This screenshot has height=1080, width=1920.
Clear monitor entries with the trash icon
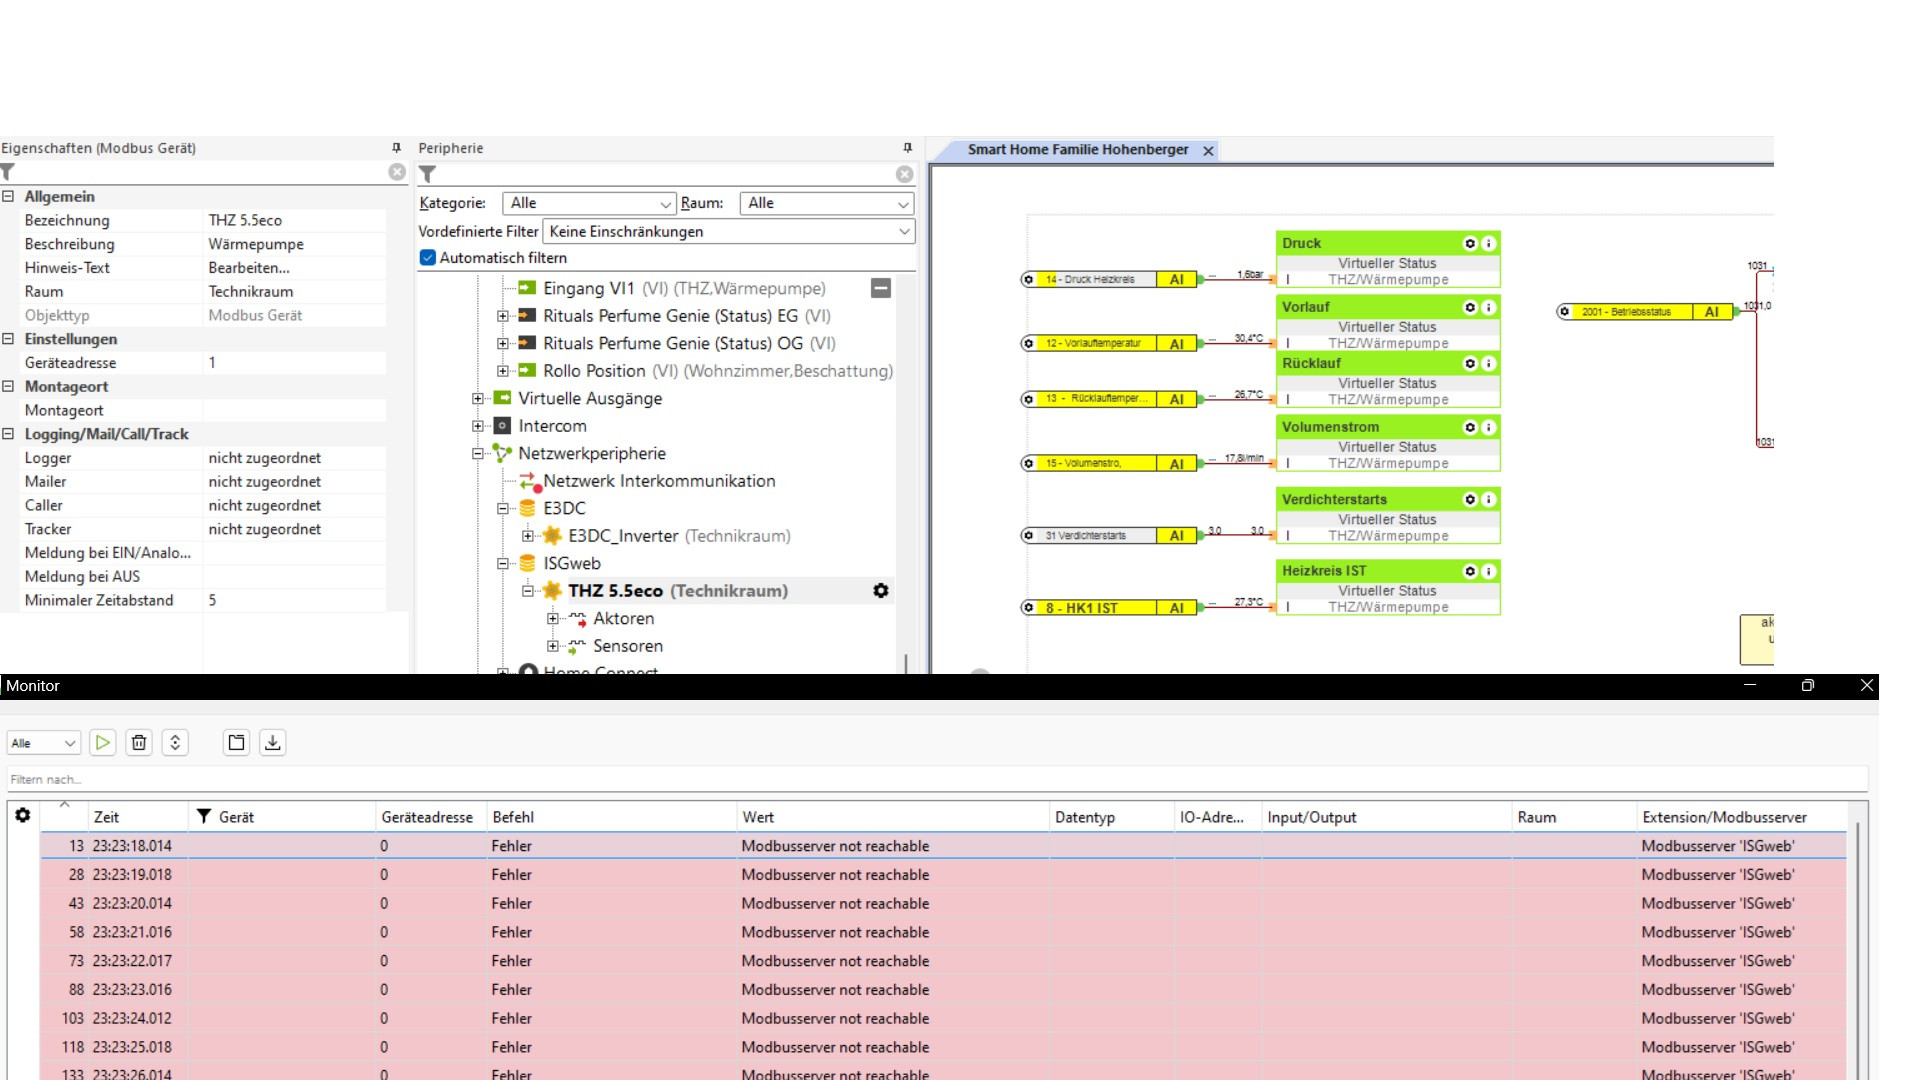(x=139, y=742)
